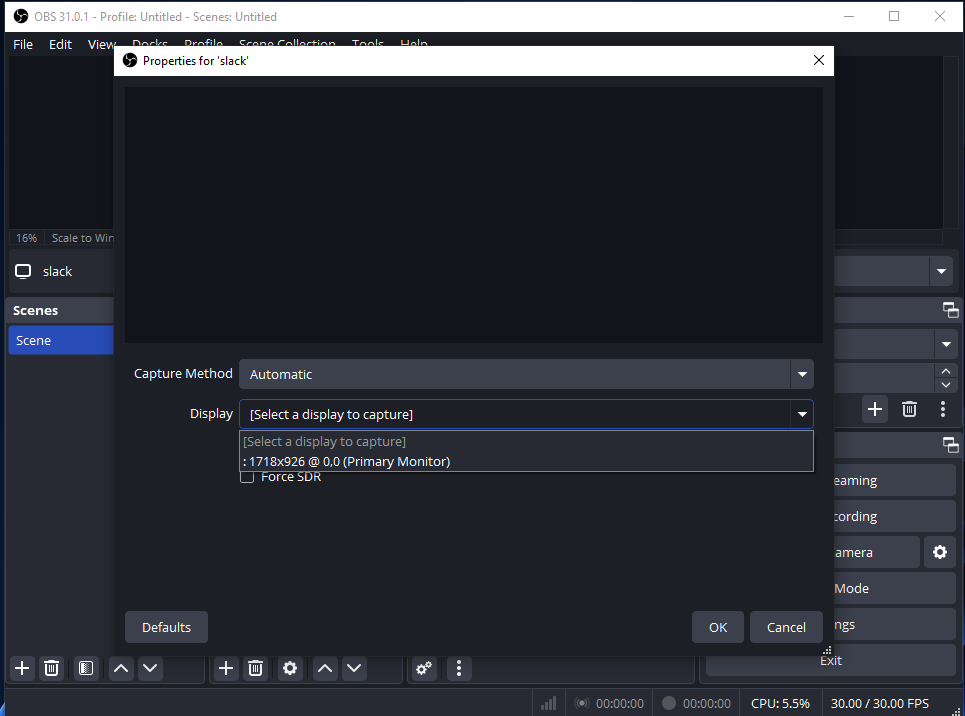Click OBS logo in Properties dialog title bar
The image size is (965, 716).
[x=130, y=60]
